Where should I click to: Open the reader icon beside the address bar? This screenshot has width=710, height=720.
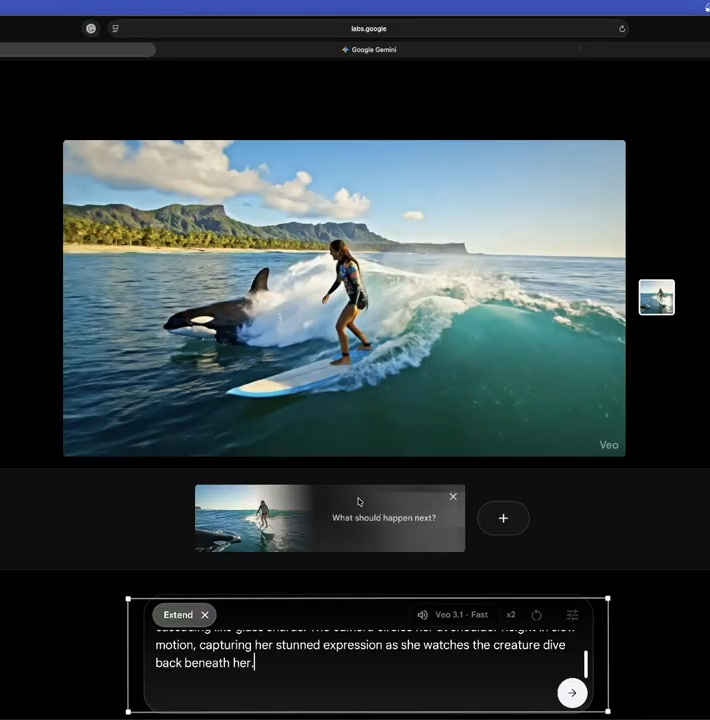click(115, 29)
